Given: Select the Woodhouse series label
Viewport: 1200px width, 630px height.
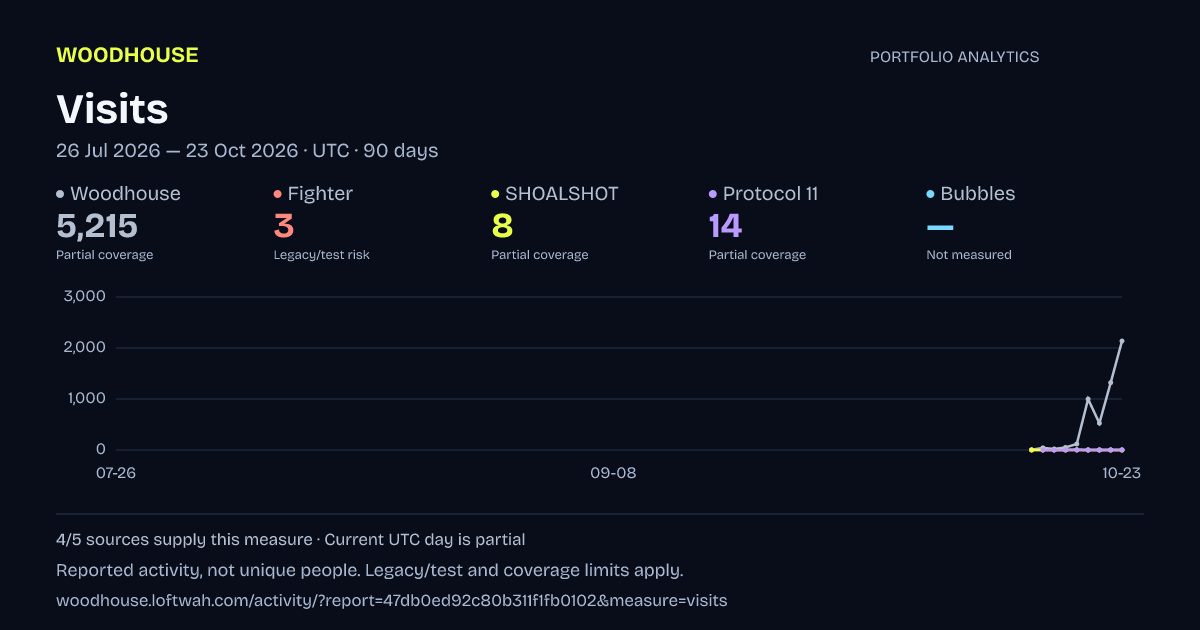Looking at the screenshot, I should click(x=125, y=194).
